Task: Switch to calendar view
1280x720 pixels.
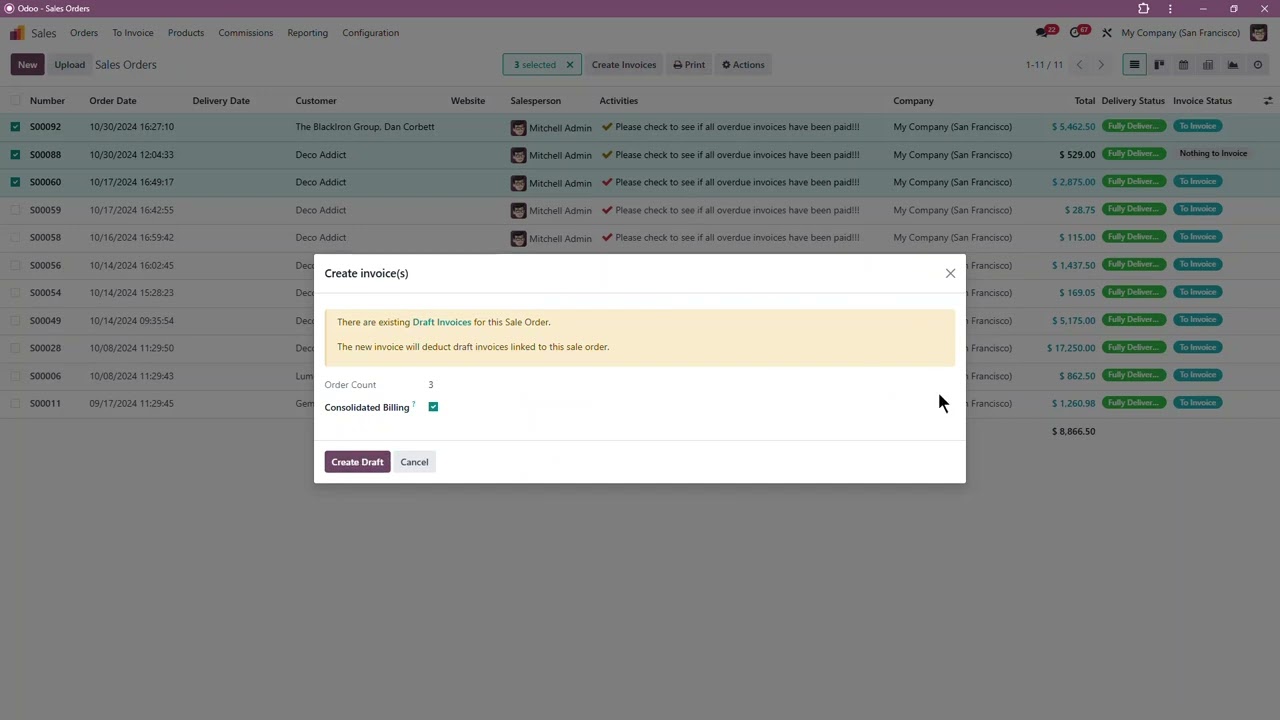Action: (x=1183, y=65)
